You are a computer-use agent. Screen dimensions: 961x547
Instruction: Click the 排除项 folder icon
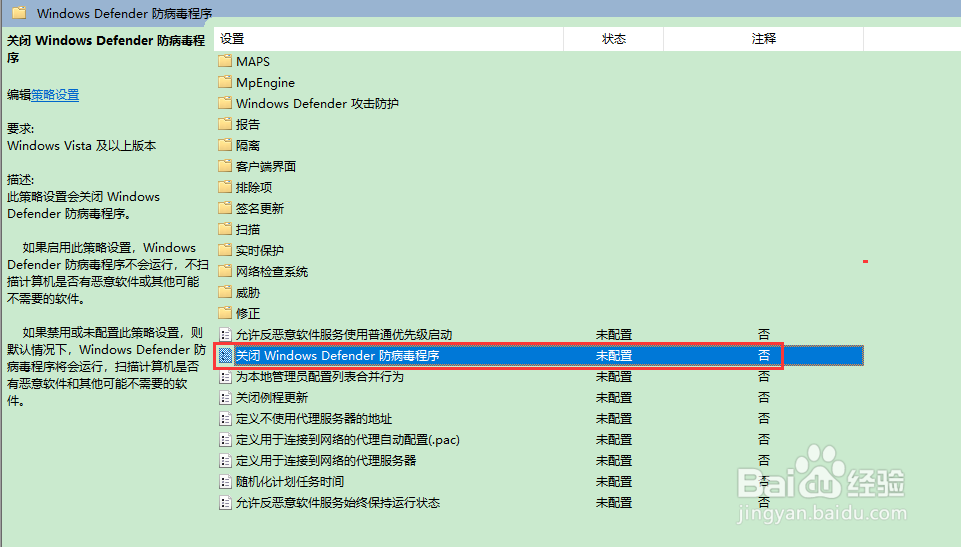225,186
